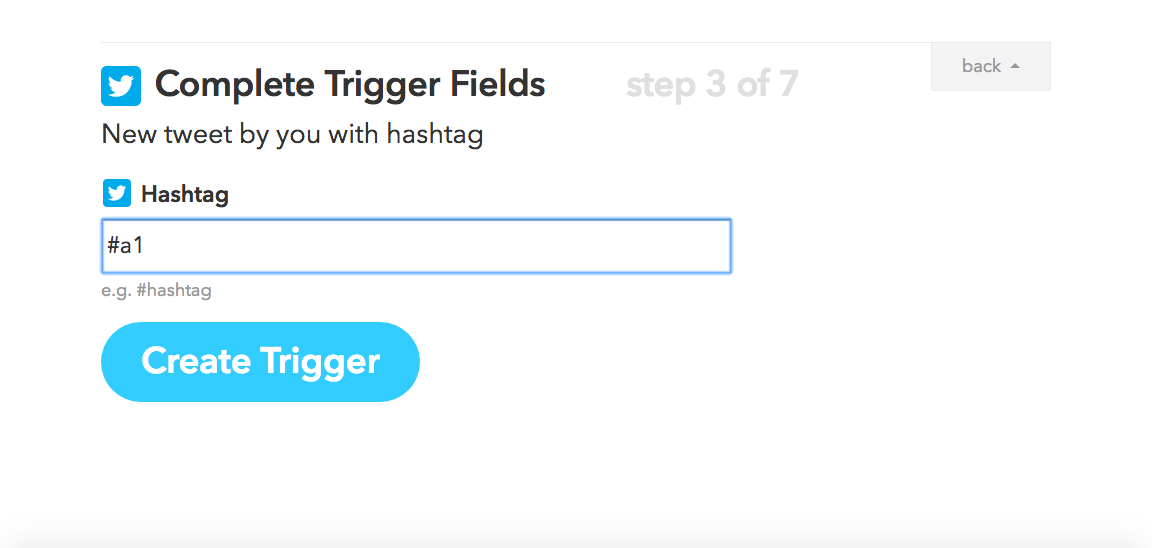Click the 'step 3 of 7' indicator
Screen dimensions: 1152x548
point(712,85)
